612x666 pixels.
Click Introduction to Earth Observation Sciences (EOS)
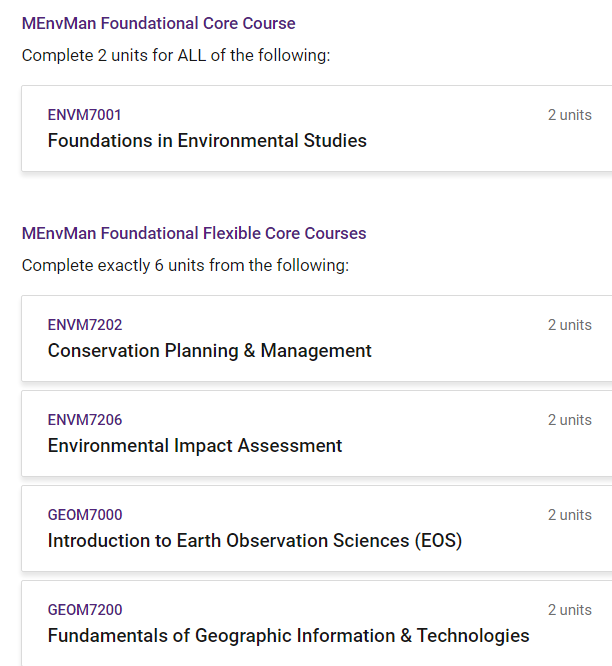click(254, 541)
